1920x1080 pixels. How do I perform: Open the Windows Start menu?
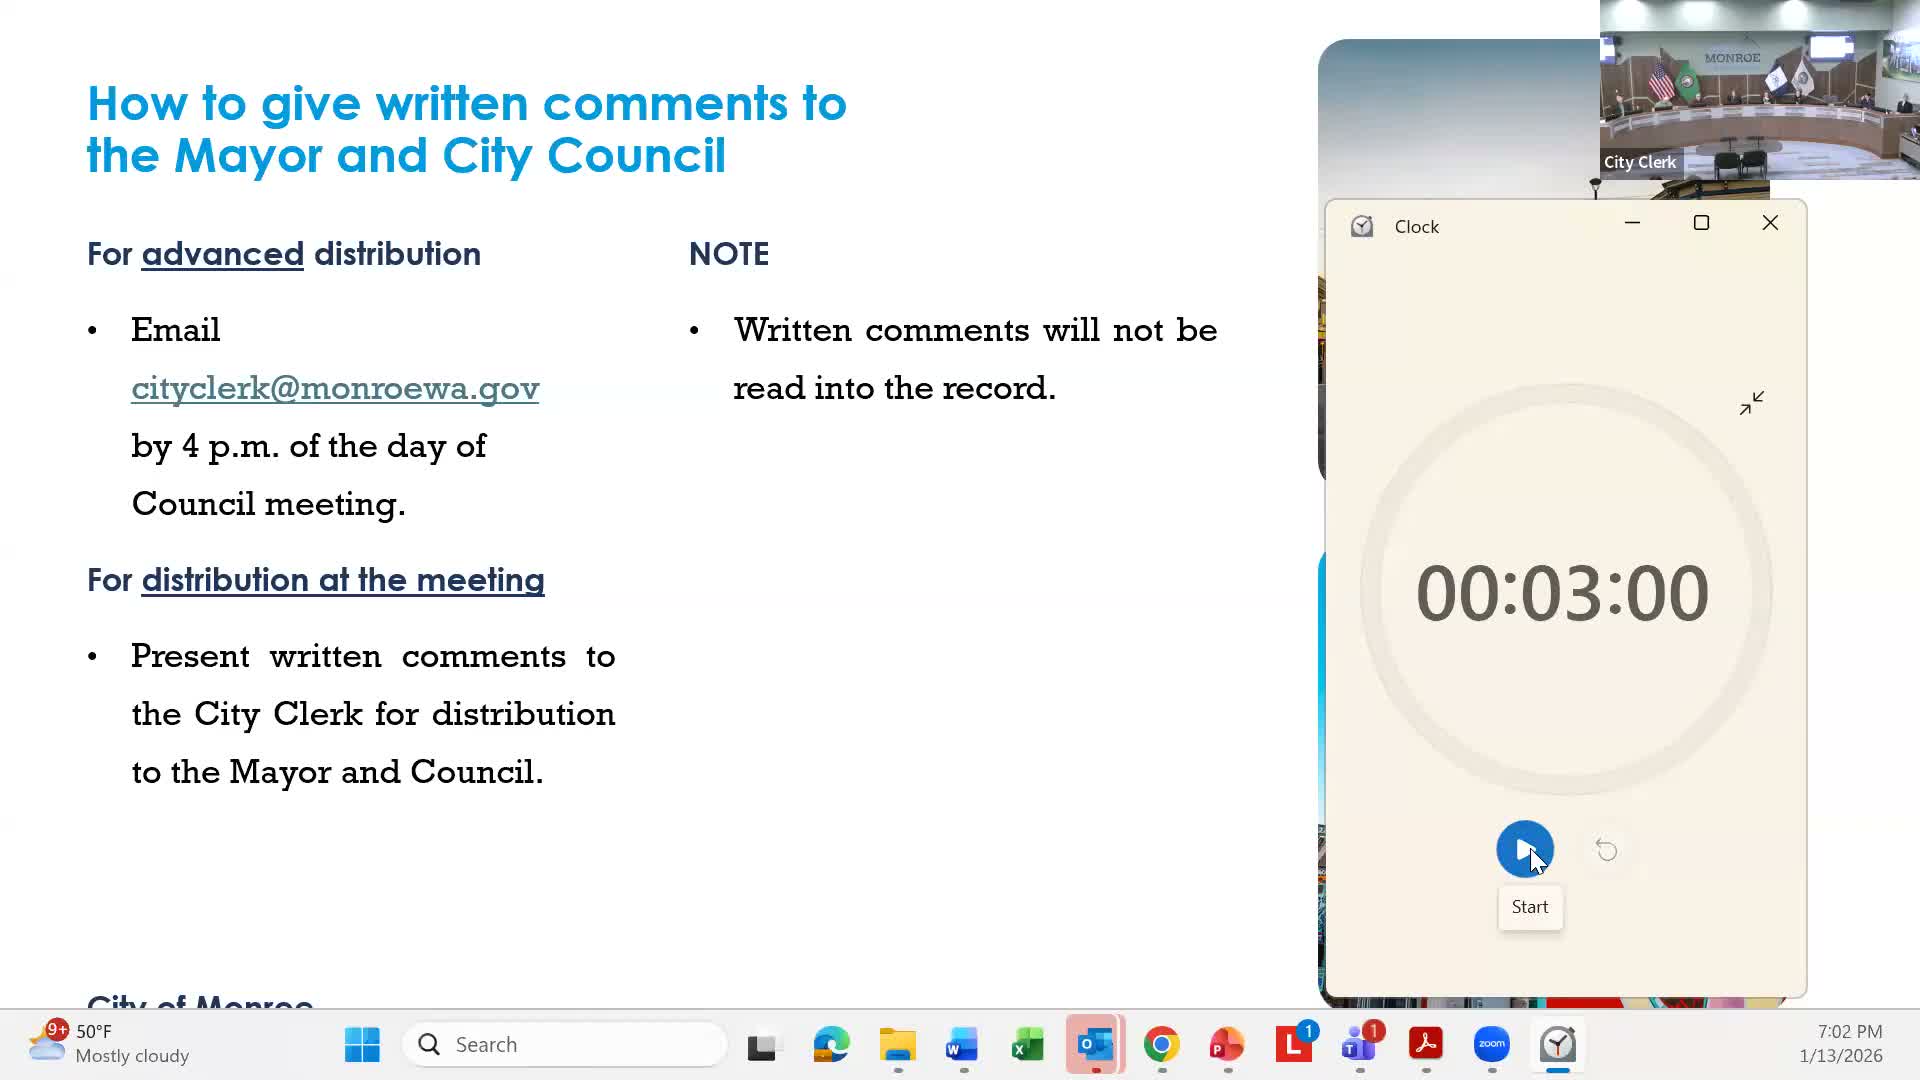coord(362,1044)
